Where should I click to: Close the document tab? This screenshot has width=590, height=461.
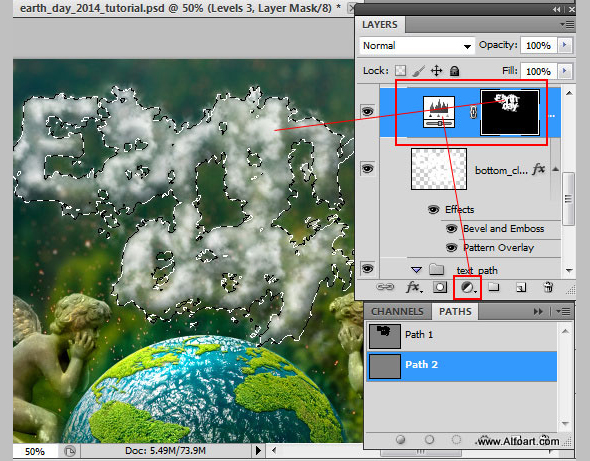click(352, 8)
